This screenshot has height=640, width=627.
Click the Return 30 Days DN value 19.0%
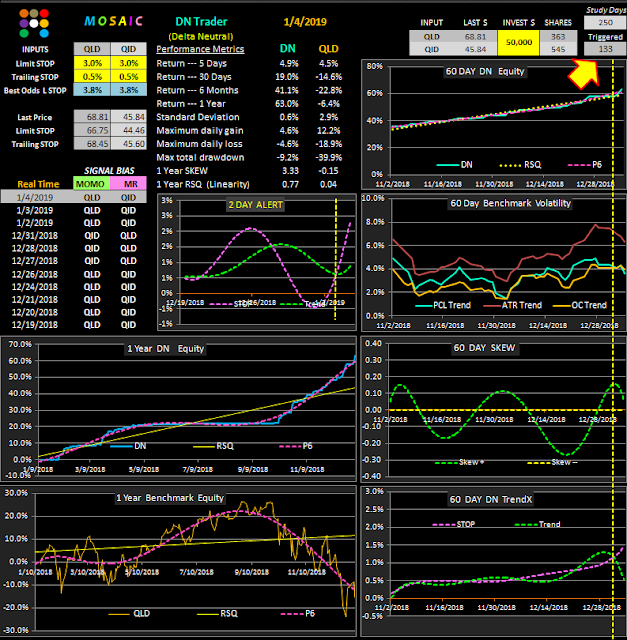[287, 77]
